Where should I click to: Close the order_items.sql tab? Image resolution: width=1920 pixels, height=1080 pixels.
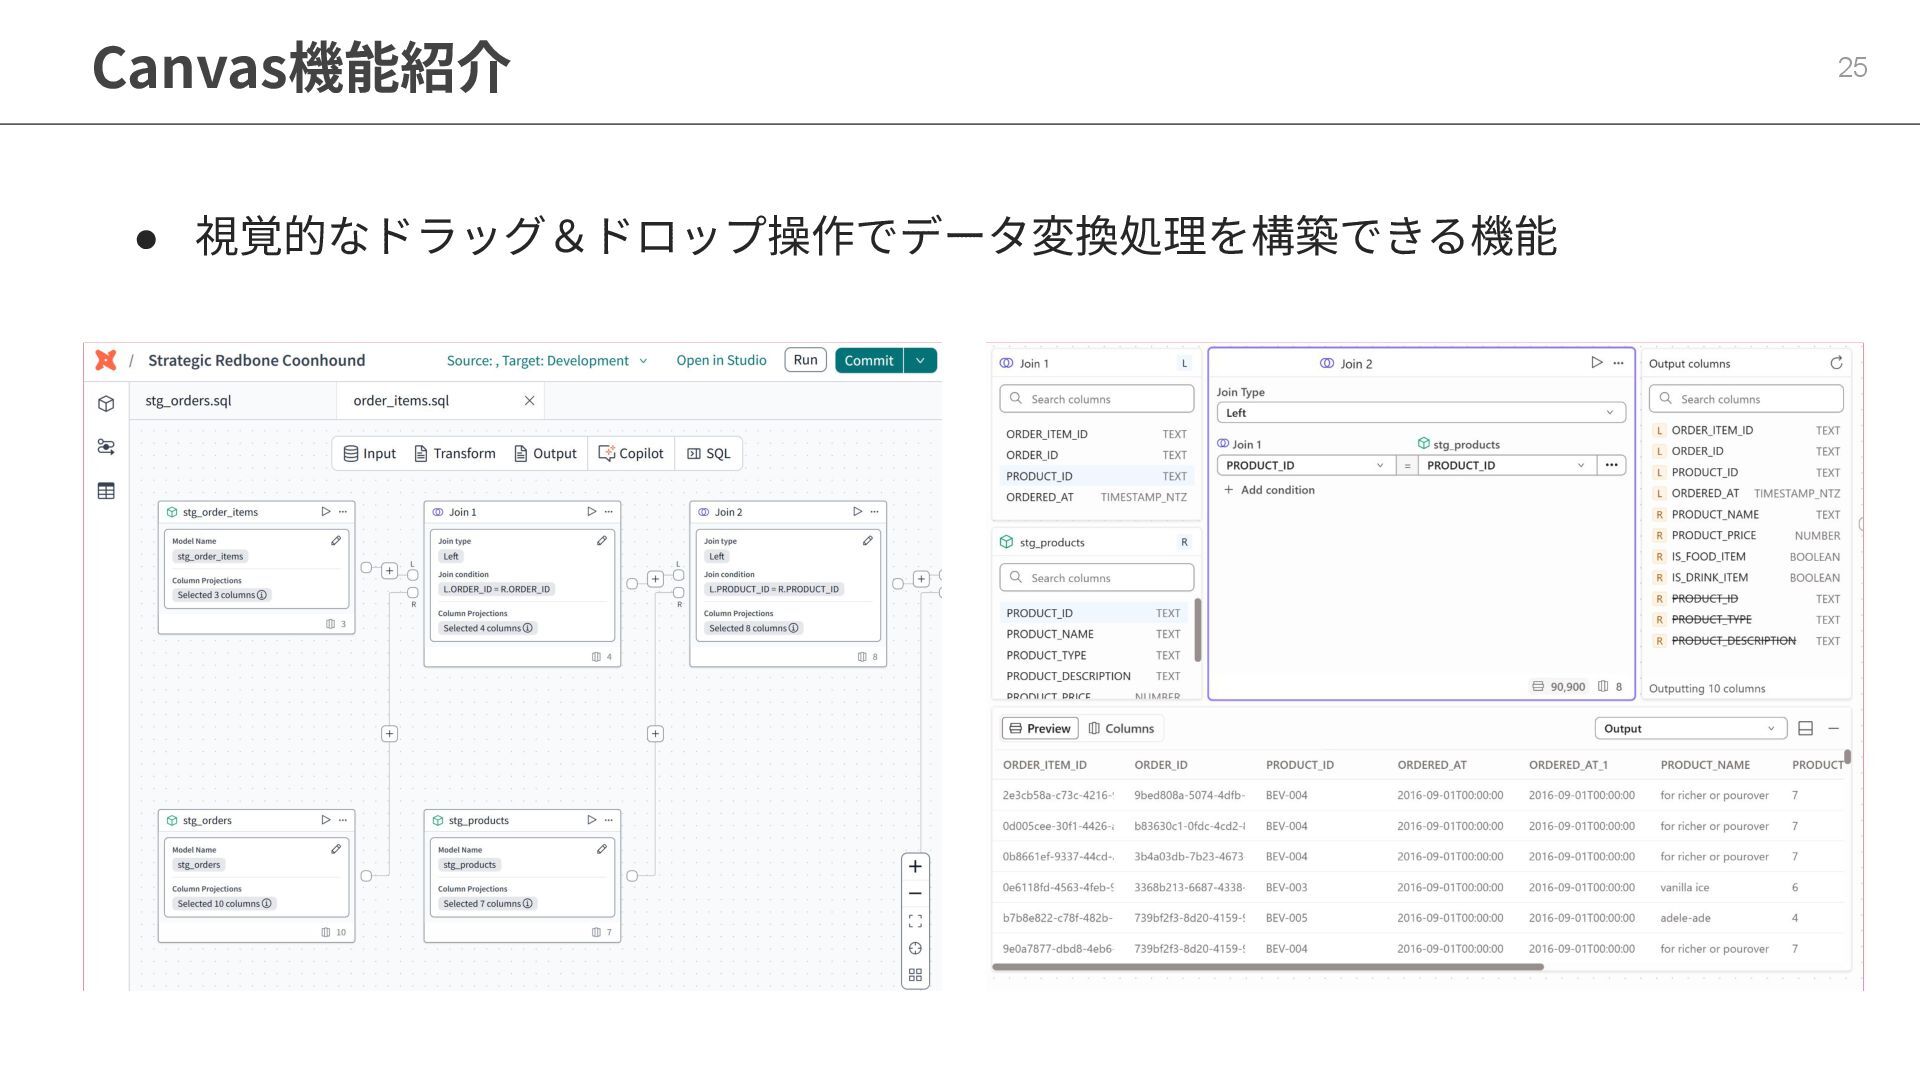[529, 401]
